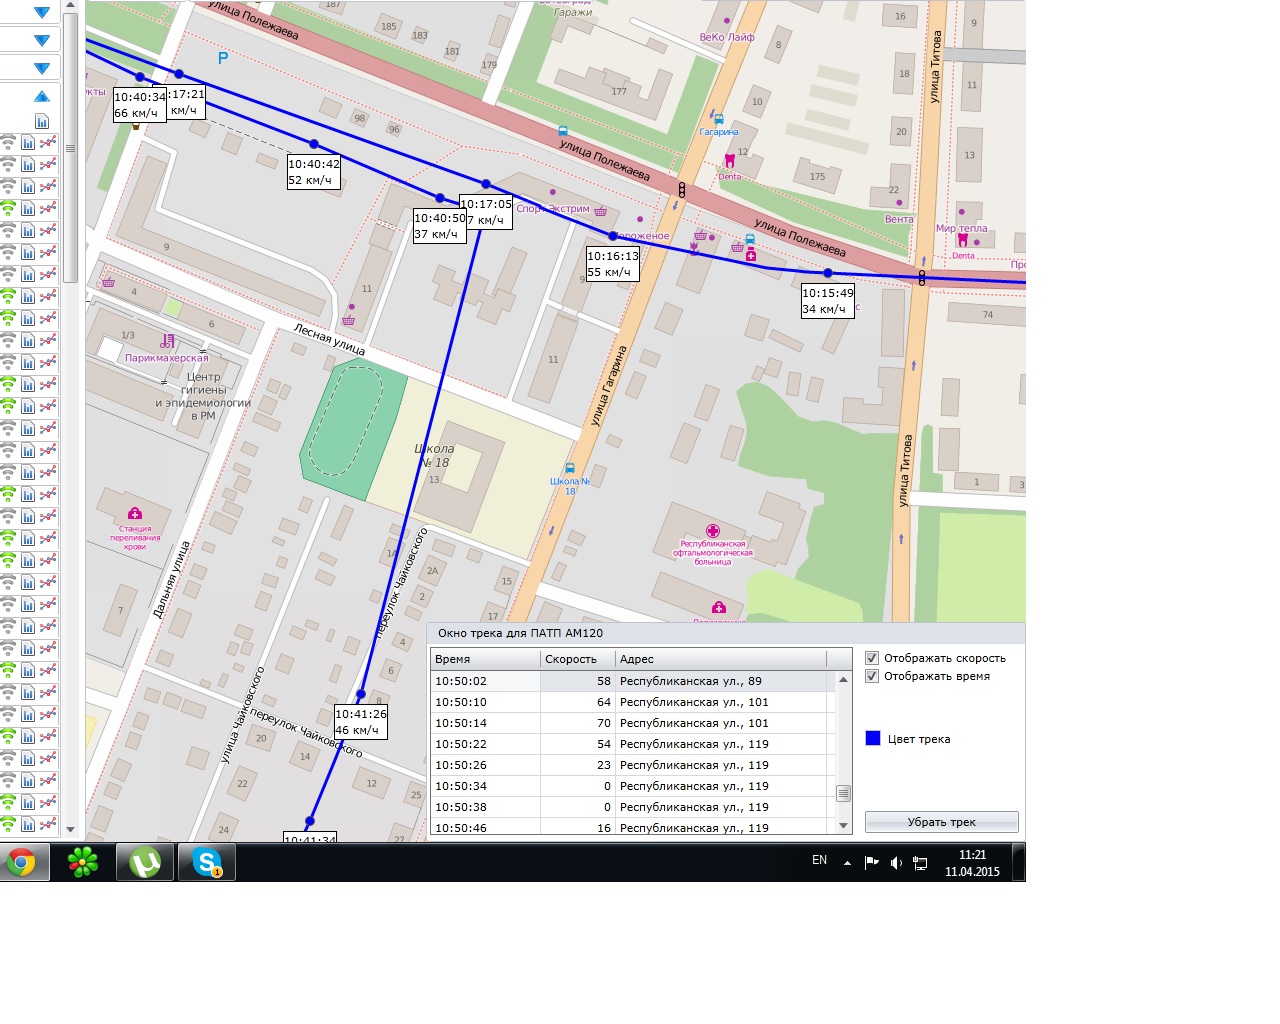Sort the track table by 'Скорость' column

[575, 659]
